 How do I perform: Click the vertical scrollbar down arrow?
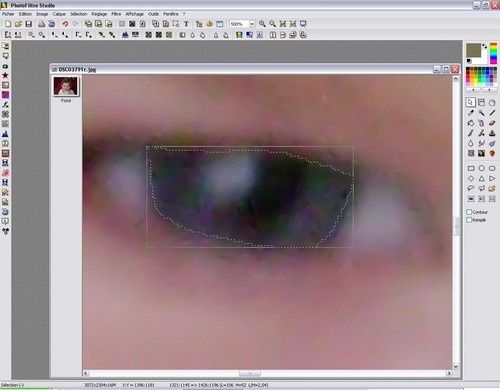coord(456,366)
